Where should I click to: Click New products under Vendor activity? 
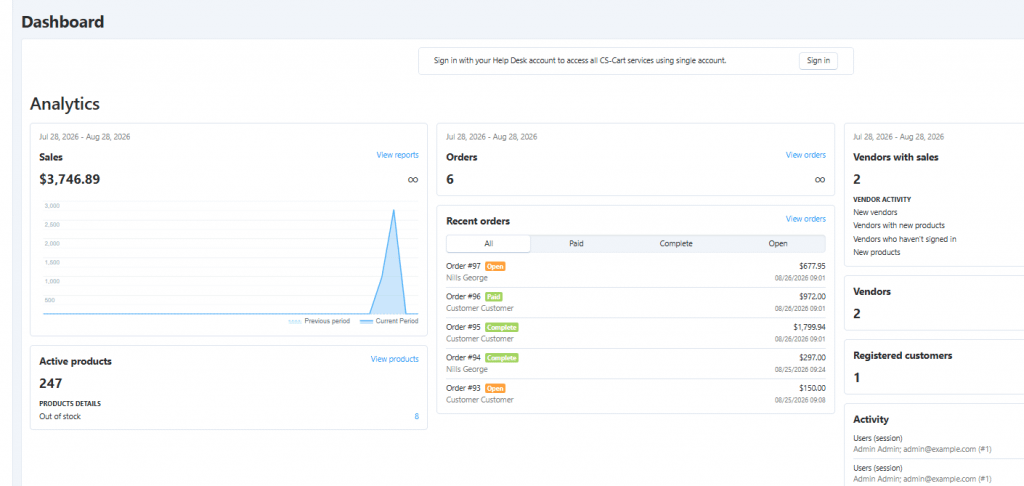coord(876,252)
